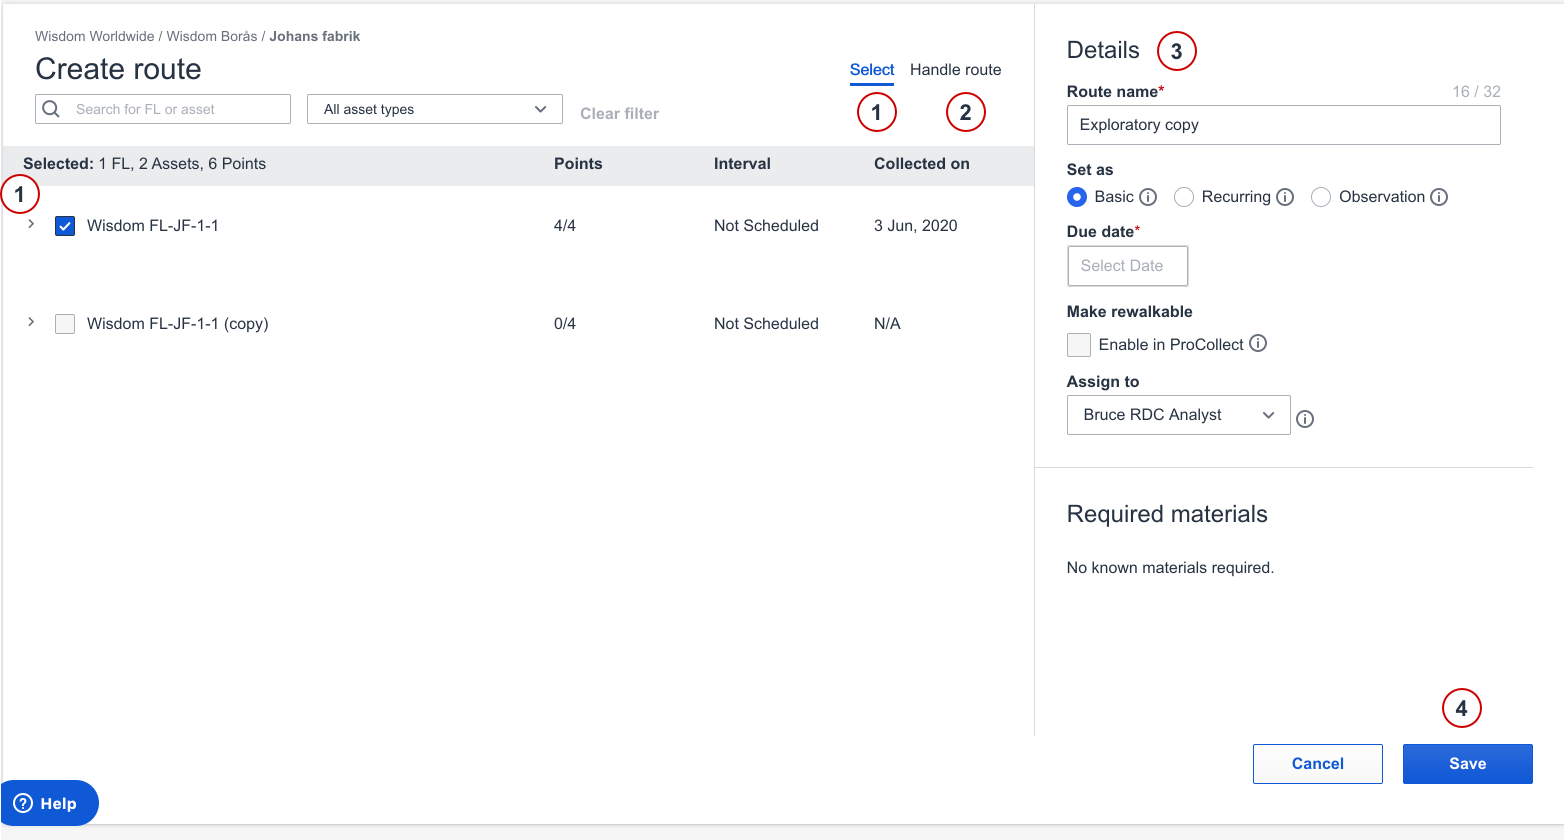Show info icon beside Assign to dropdown
The height and width of the screenshot is (840, 1564).
click(1305, 419)
